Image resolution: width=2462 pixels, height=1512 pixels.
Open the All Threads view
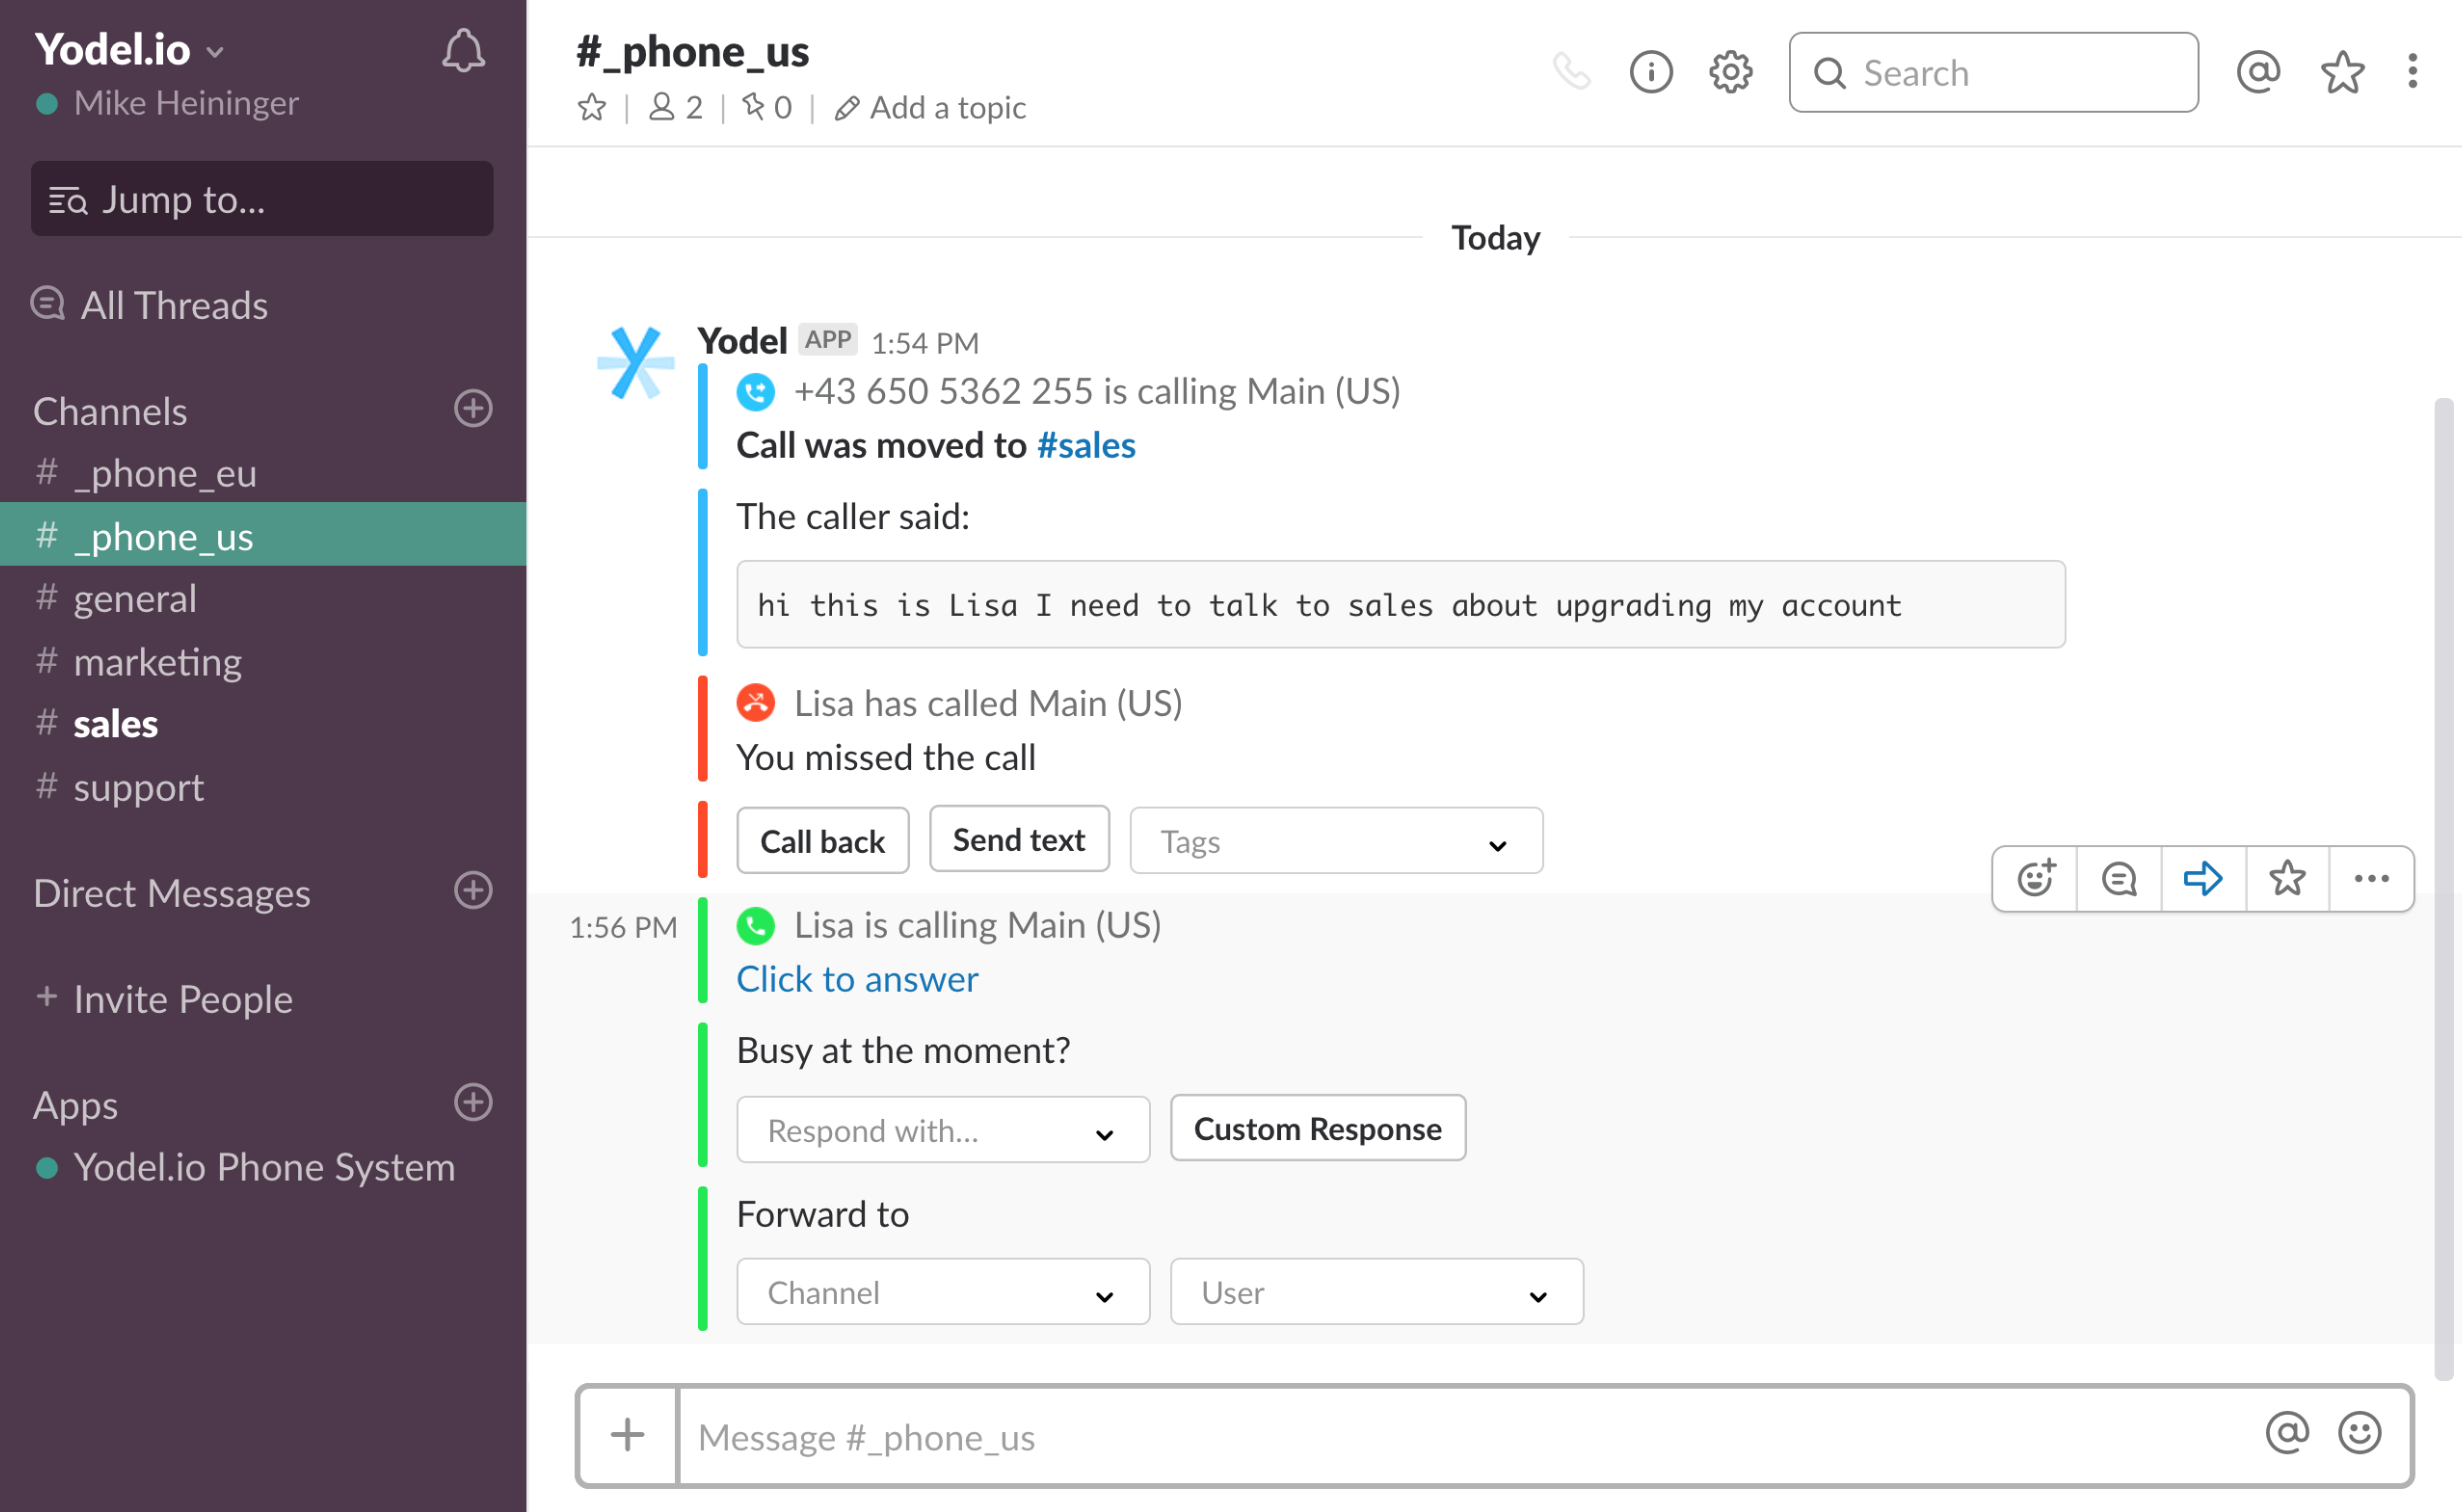pos(173,305)
